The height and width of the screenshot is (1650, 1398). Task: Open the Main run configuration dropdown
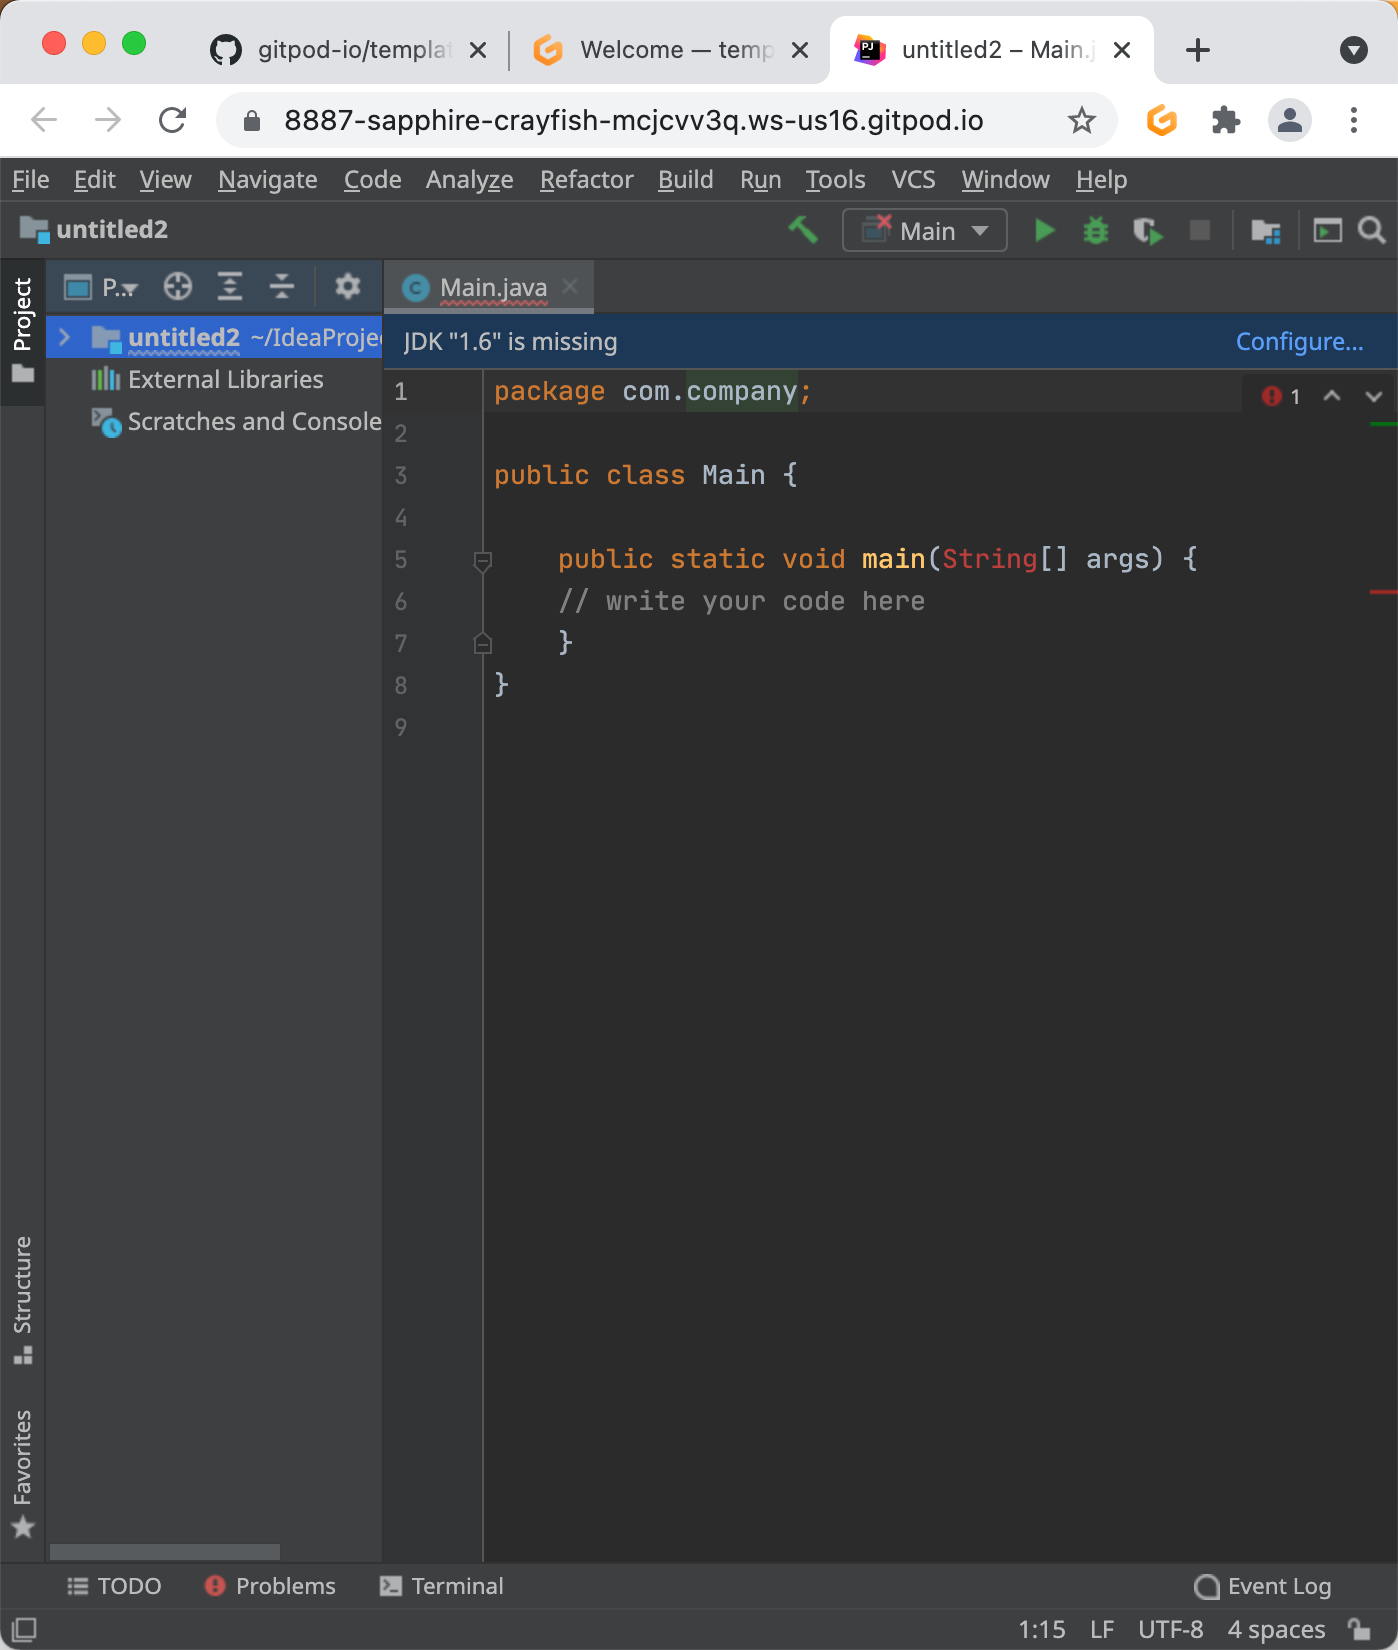tap(925, 231)
